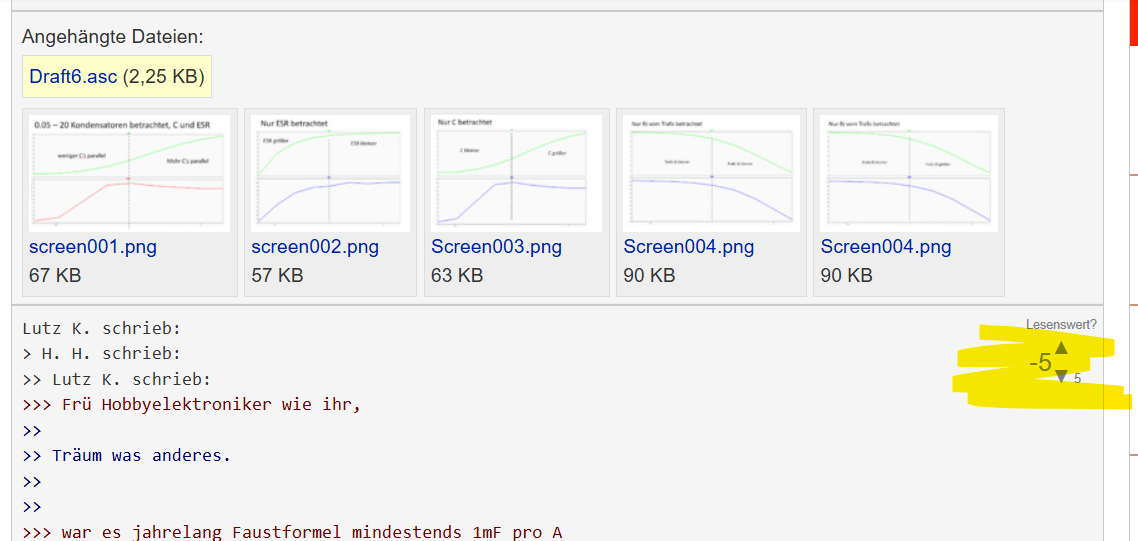Click the first "Lutz K. schrieb:" line

coord(102,328)
